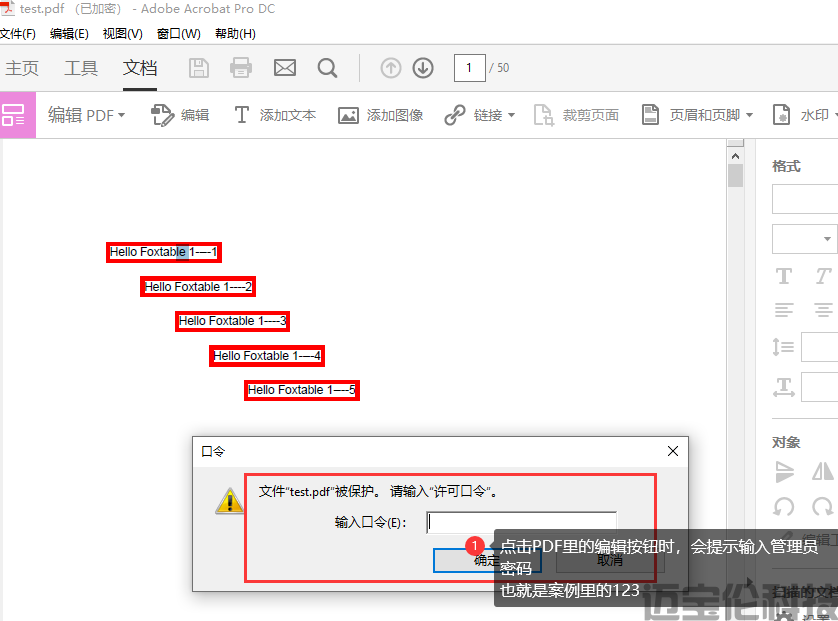Viewport: 838px width, 621px height.
Task: Select the 裁剪页面 crop pages tool
Action: click(576, 115)
